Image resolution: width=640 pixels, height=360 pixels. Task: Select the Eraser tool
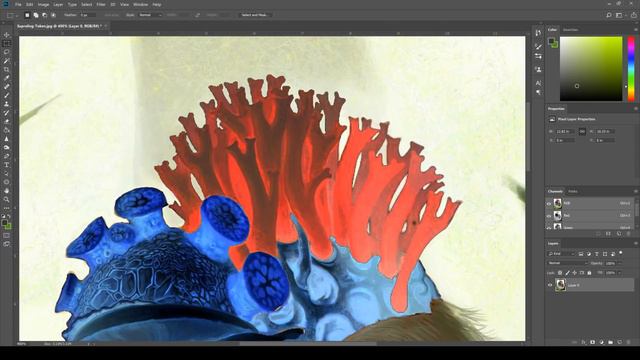[7, 122]
